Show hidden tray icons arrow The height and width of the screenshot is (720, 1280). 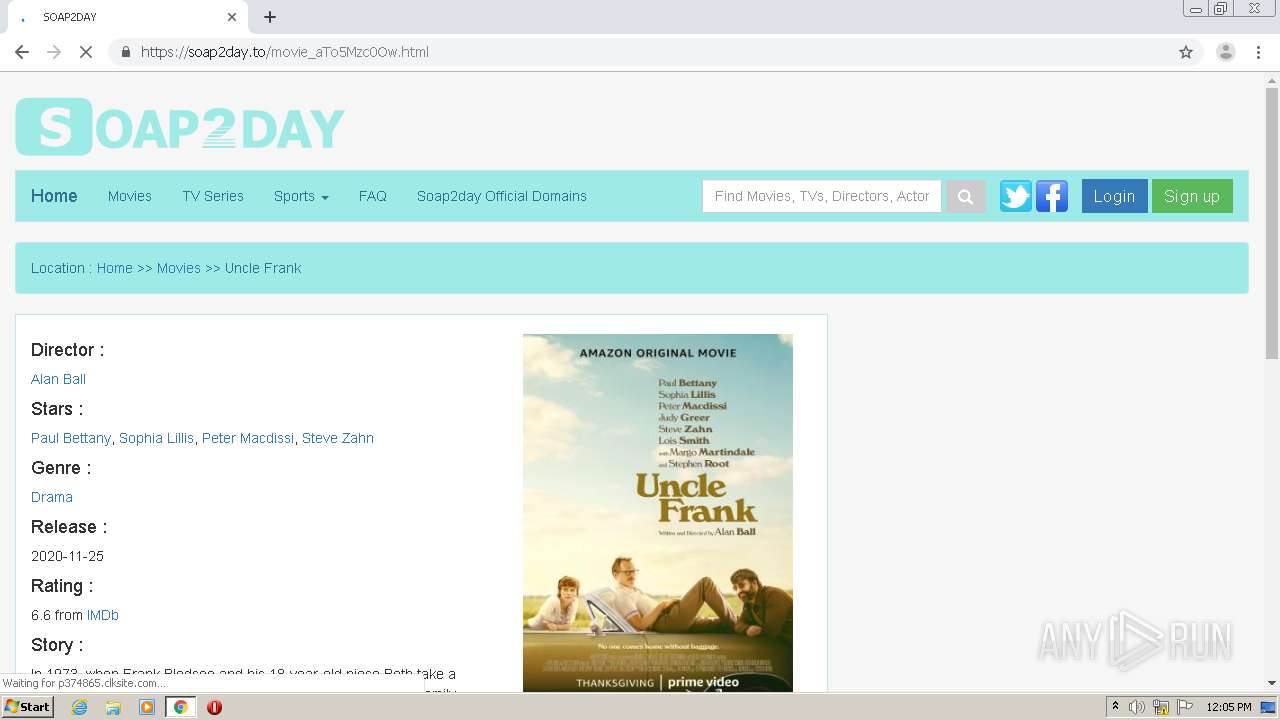(x=1115, y=707)
